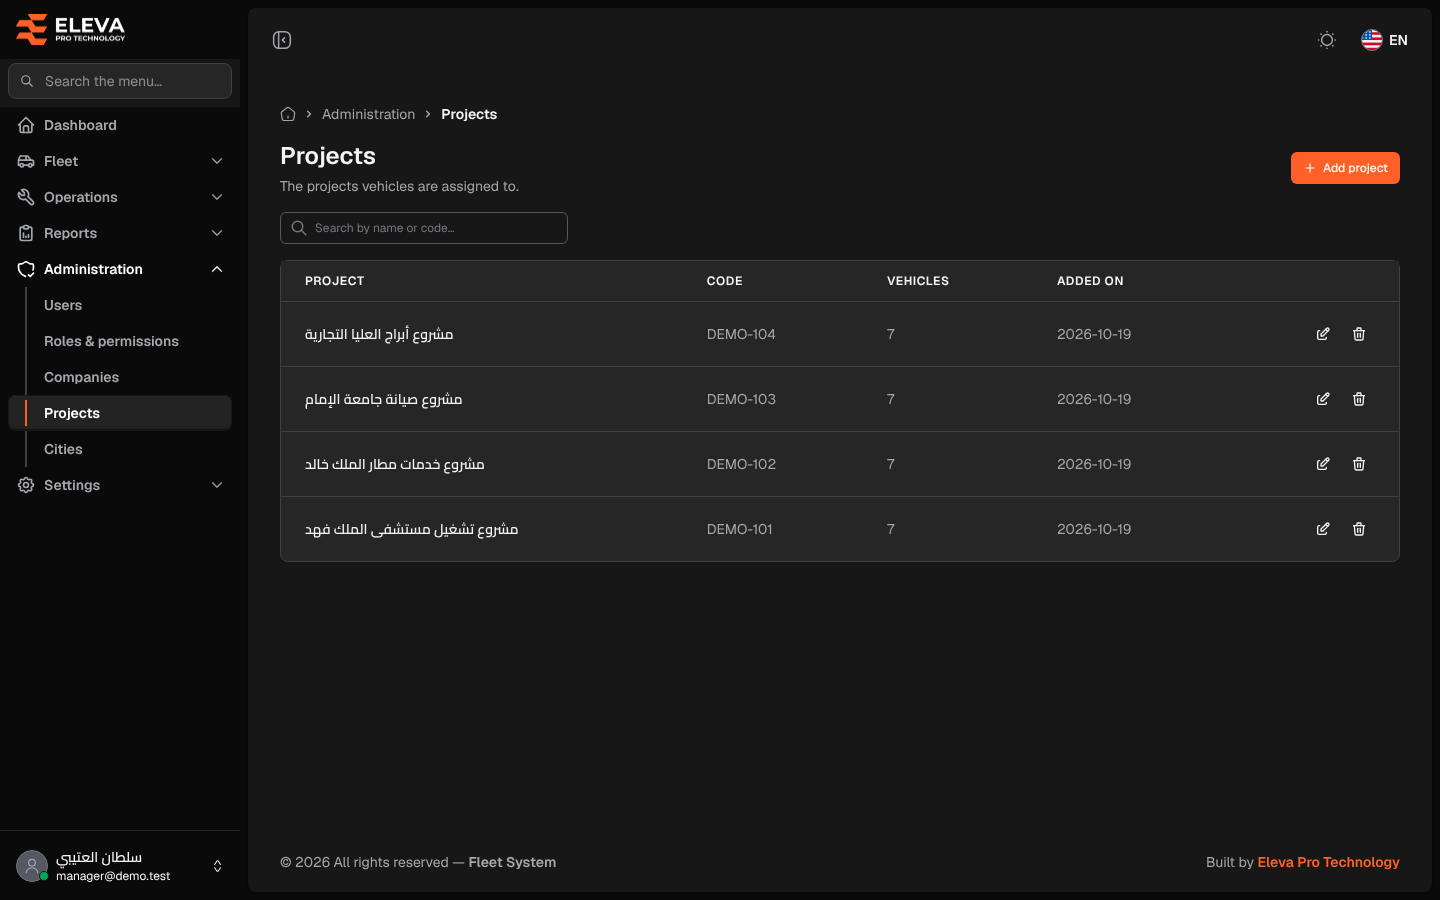Edit the DEMO-104 project
The image size is (1440, 900).
click(1323, 334)
